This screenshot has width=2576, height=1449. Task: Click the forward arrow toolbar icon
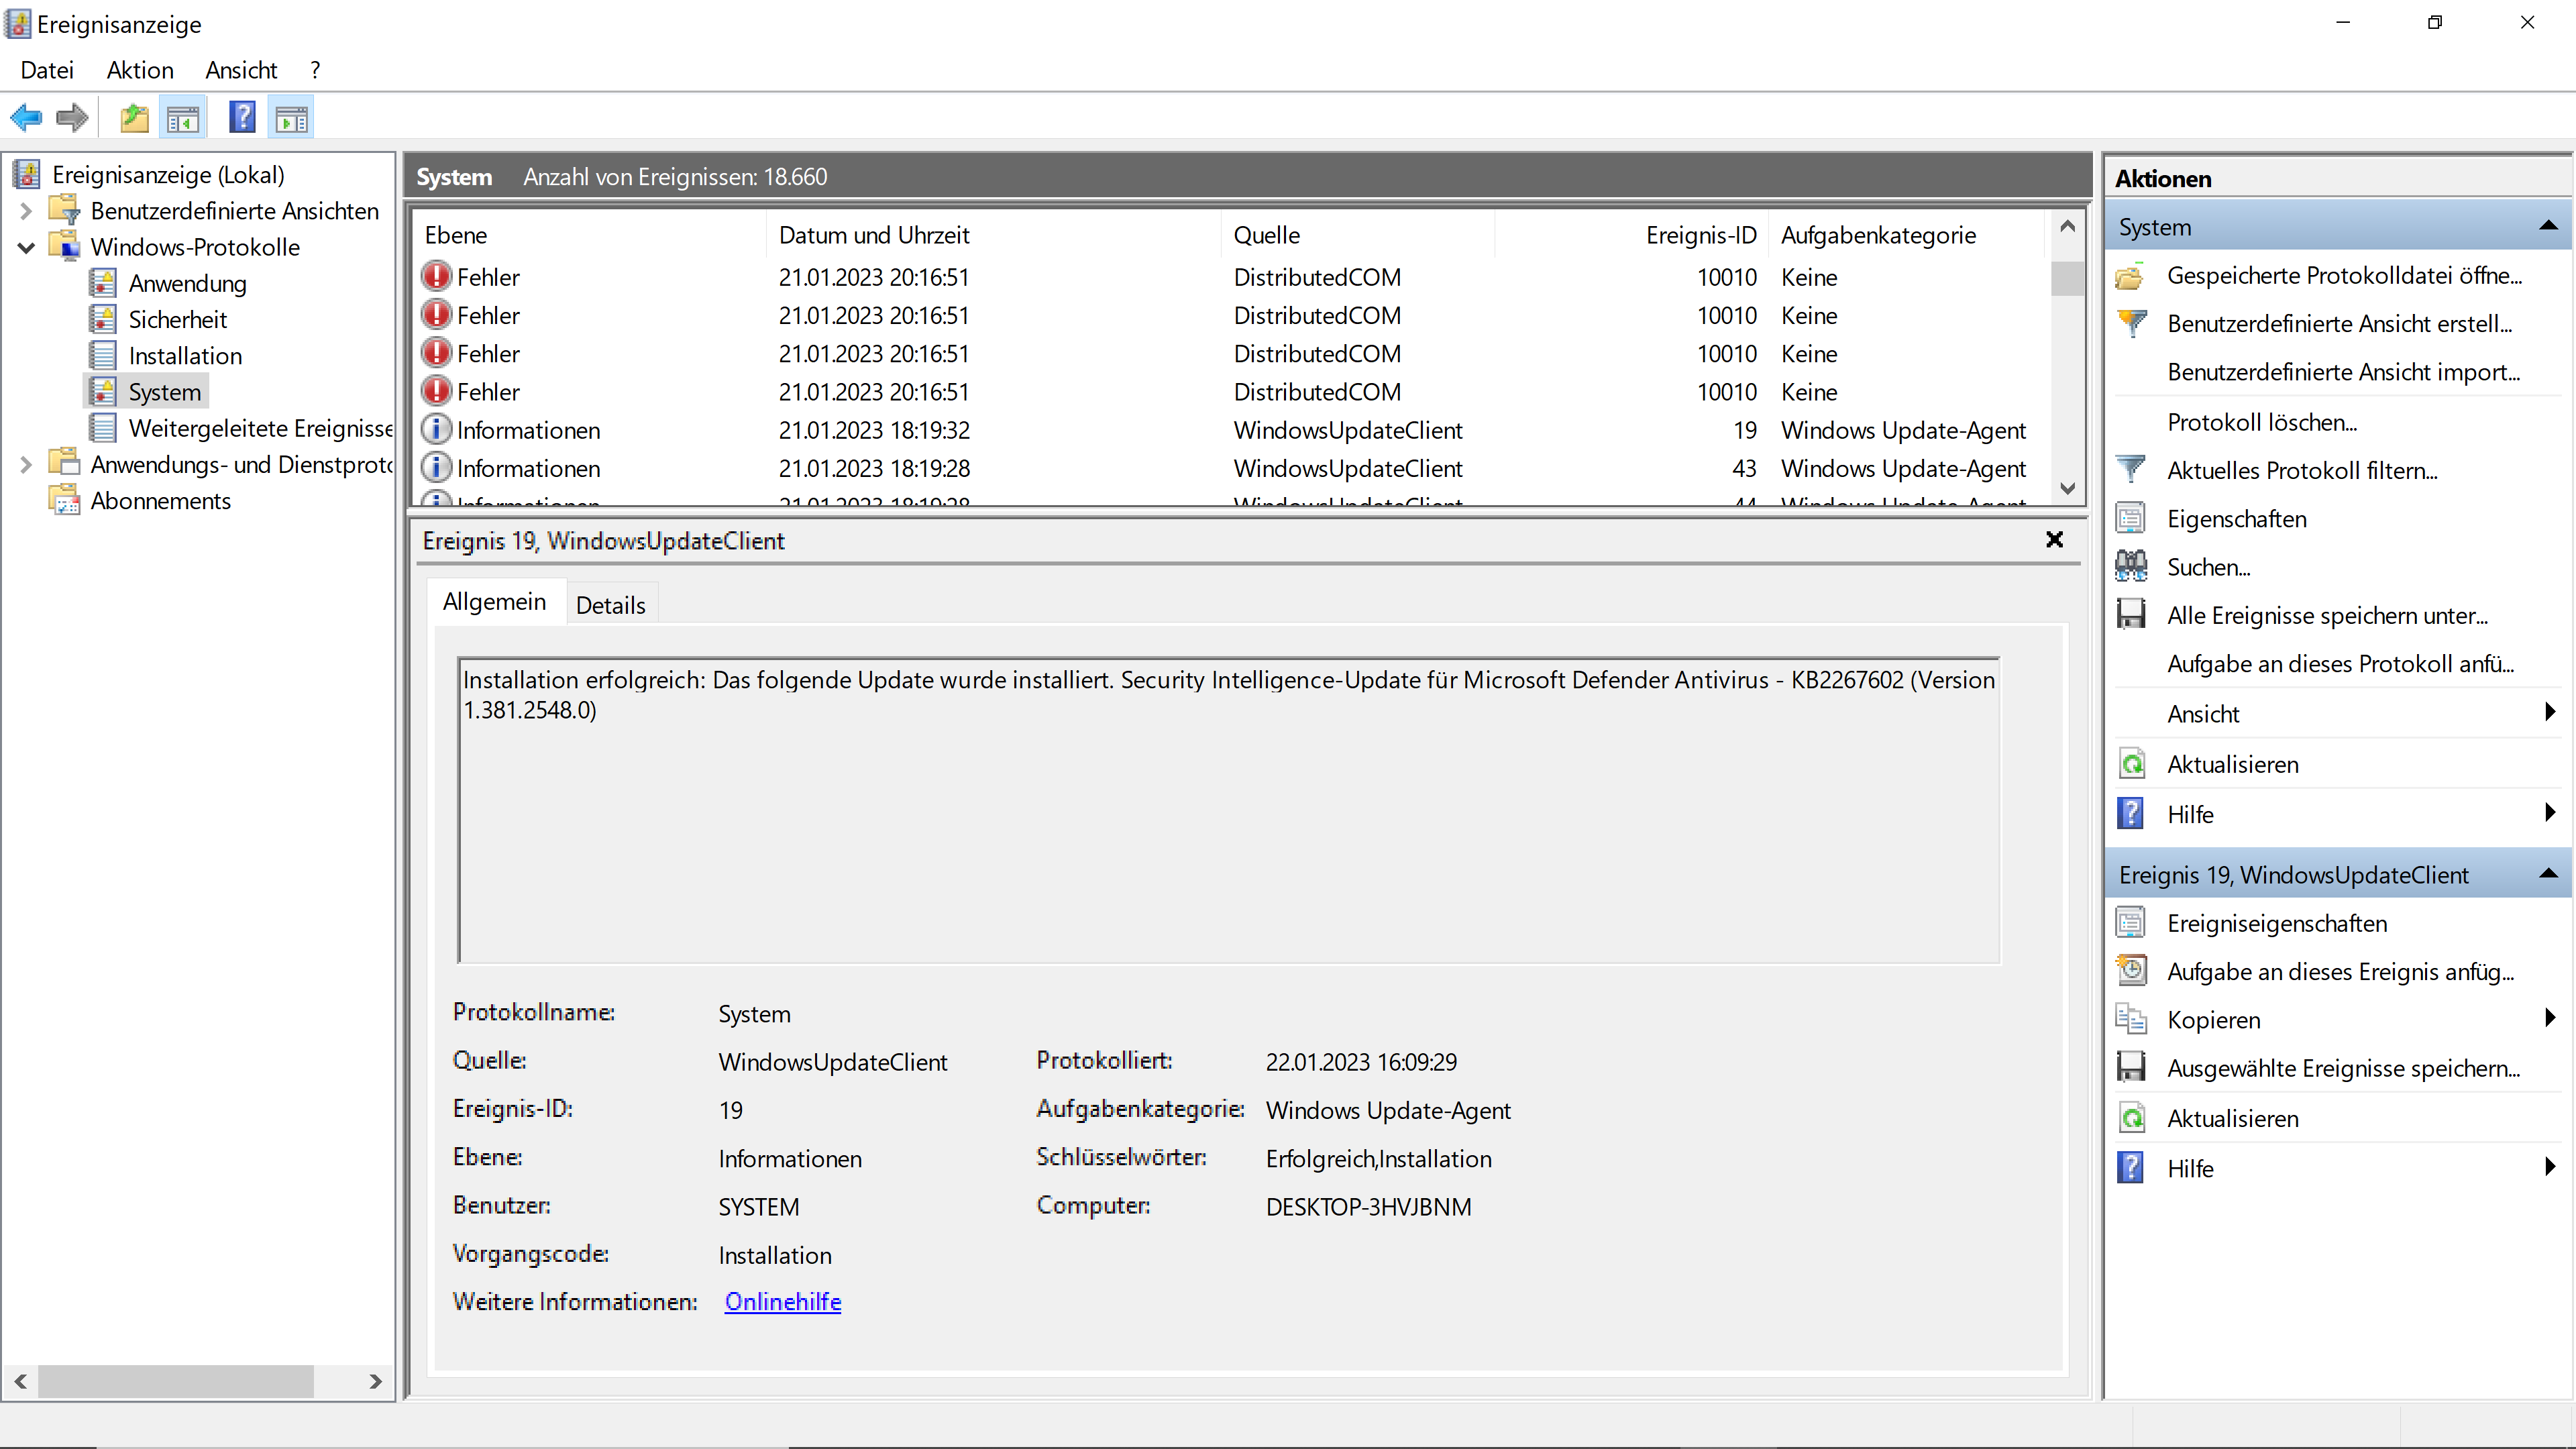click(72, 118)
